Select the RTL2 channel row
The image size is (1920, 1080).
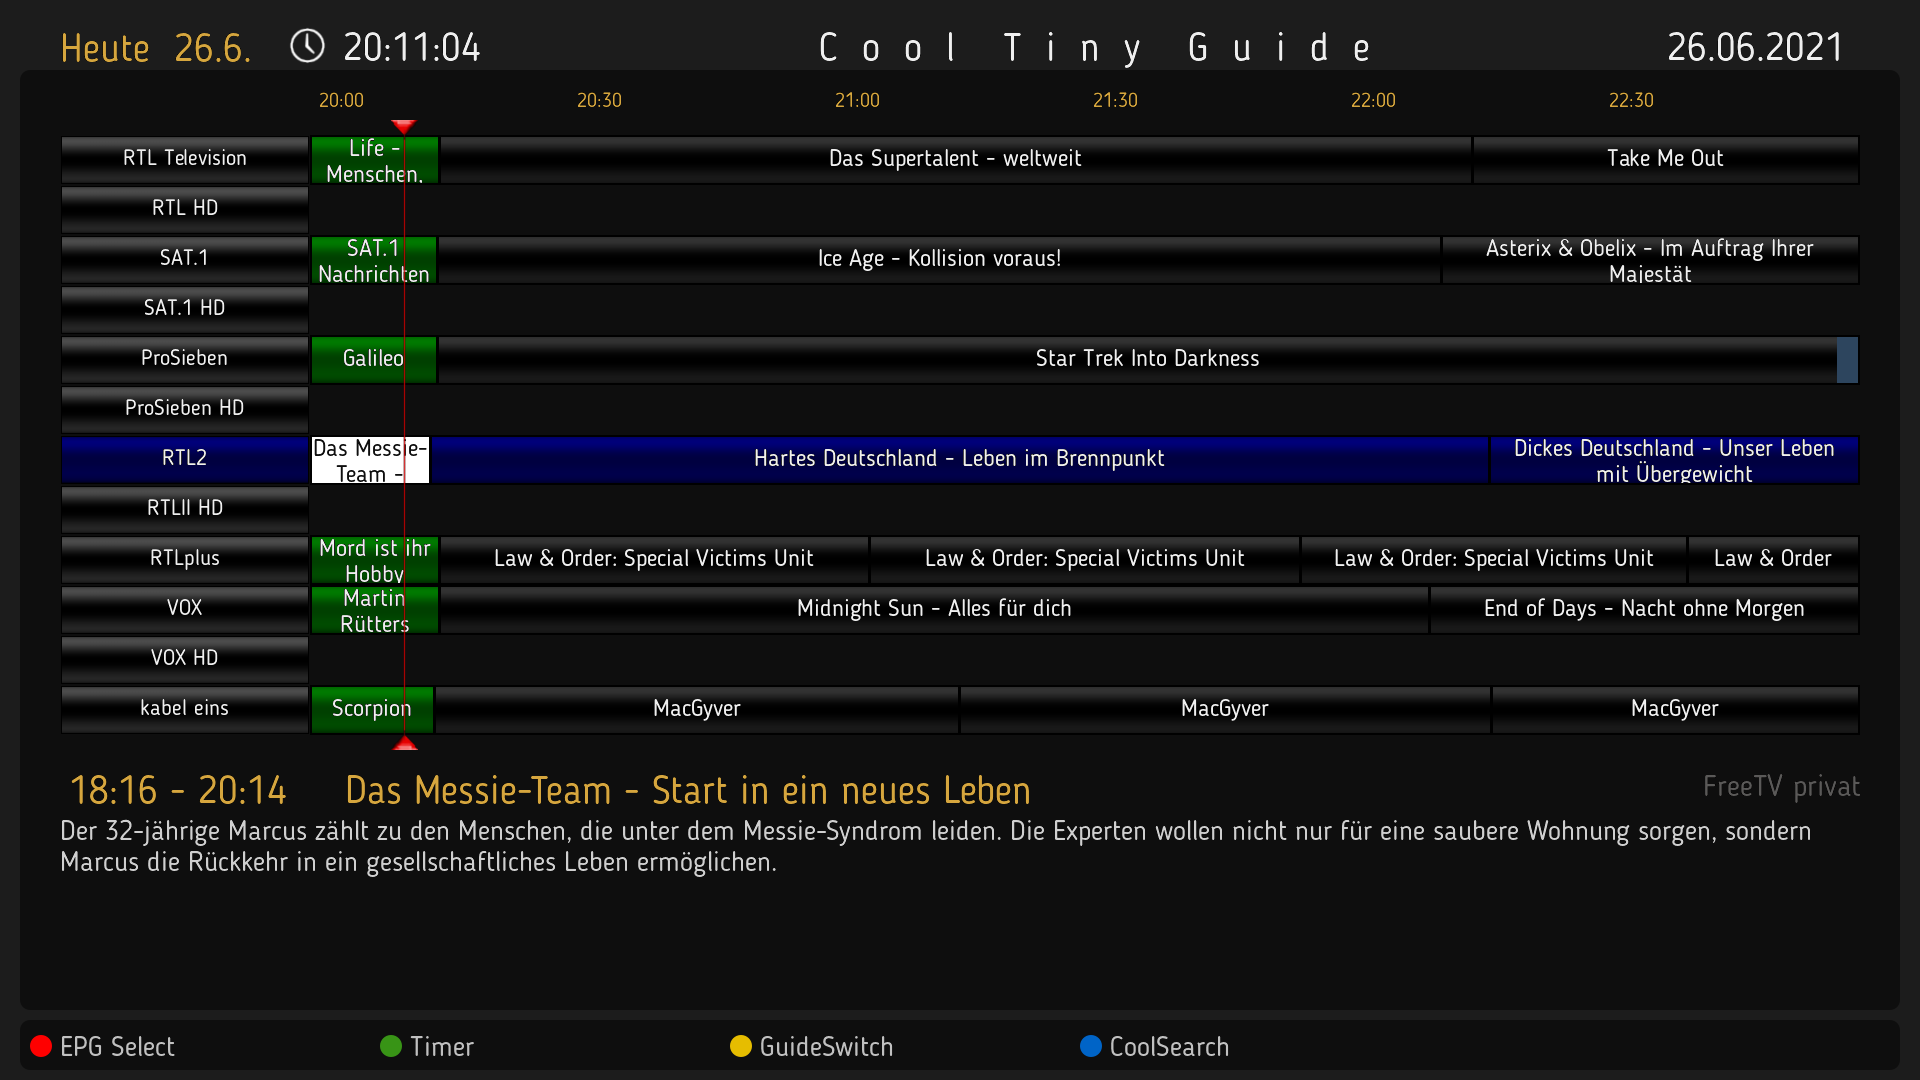(184, 459)
